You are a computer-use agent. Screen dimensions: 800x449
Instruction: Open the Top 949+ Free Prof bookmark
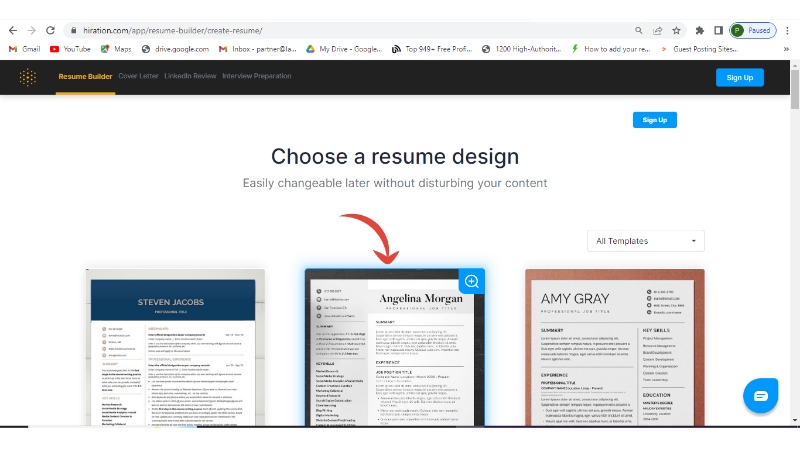432,49
